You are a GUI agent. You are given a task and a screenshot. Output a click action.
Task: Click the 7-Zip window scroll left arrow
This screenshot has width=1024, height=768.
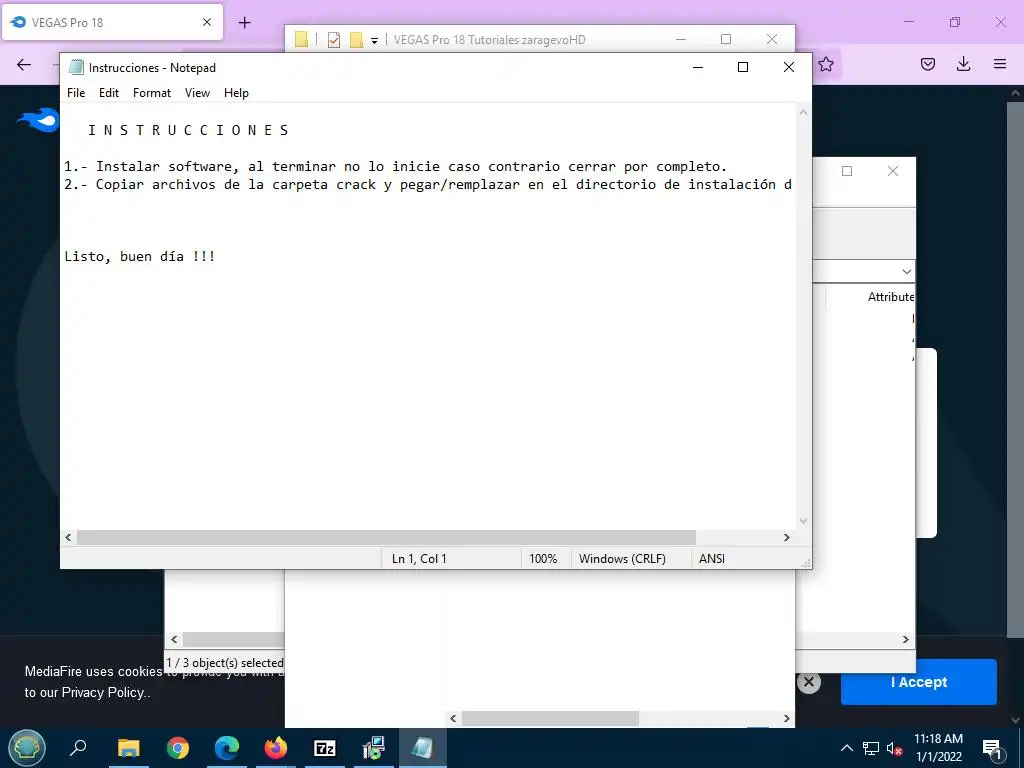pyautogui.click(x=174, y=639)
